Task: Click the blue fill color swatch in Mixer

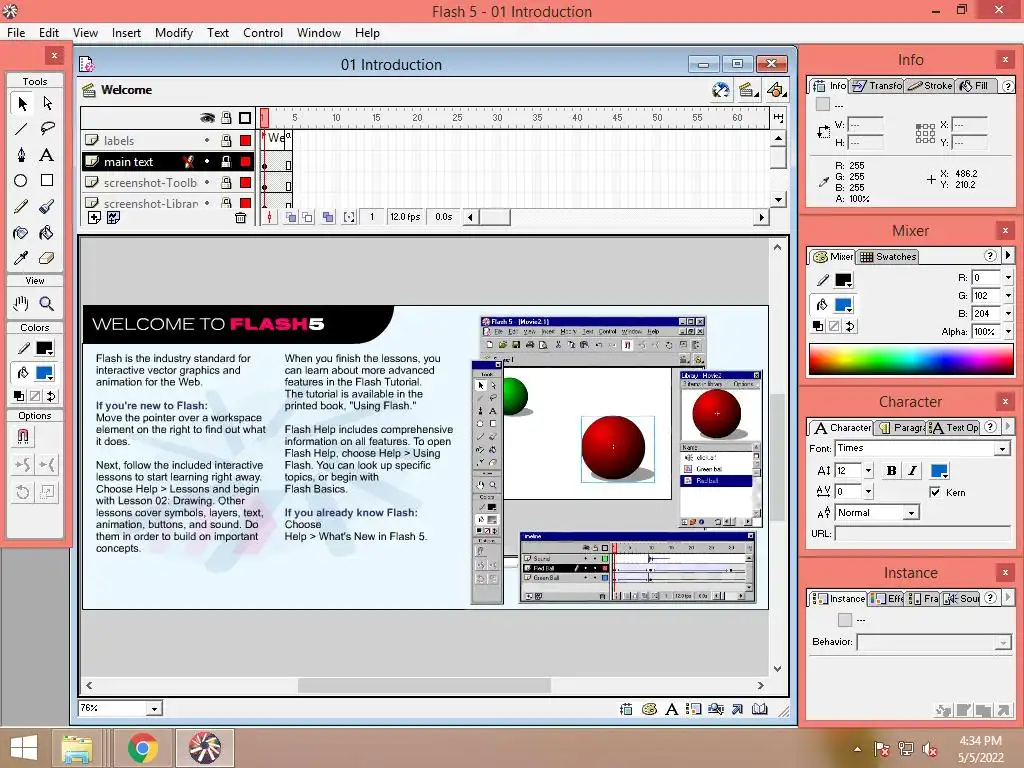Action: [x=843, y=304]
